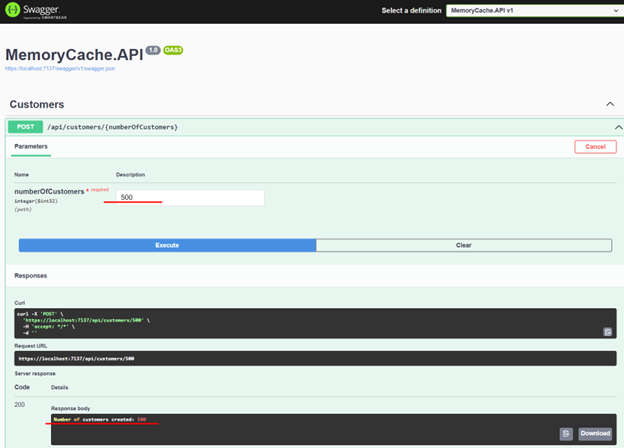Cancel the try-it-out mode

pyautogui.click(x=595, y=147)
